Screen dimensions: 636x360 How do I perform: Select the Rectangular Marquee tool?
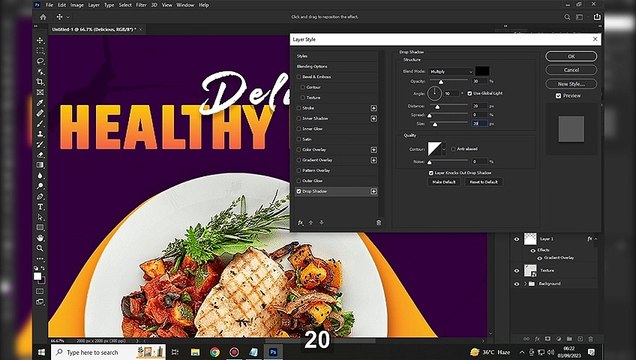coord(40,51)
